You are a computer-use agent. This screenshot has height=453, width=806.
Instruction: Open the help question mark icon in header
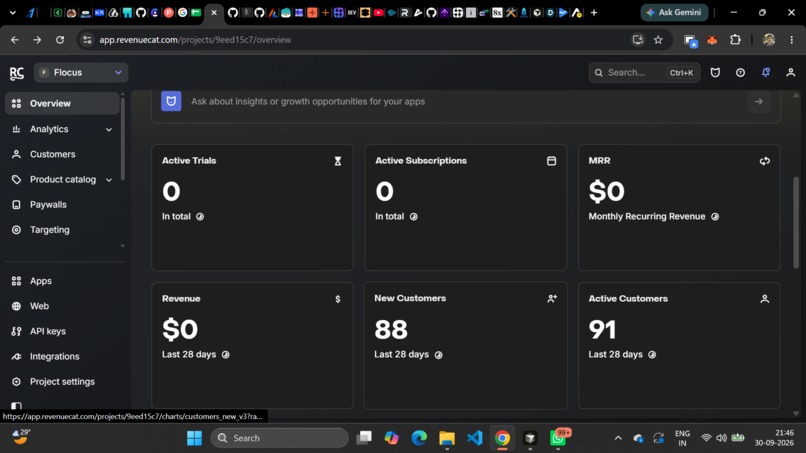(x=740, y=73)
